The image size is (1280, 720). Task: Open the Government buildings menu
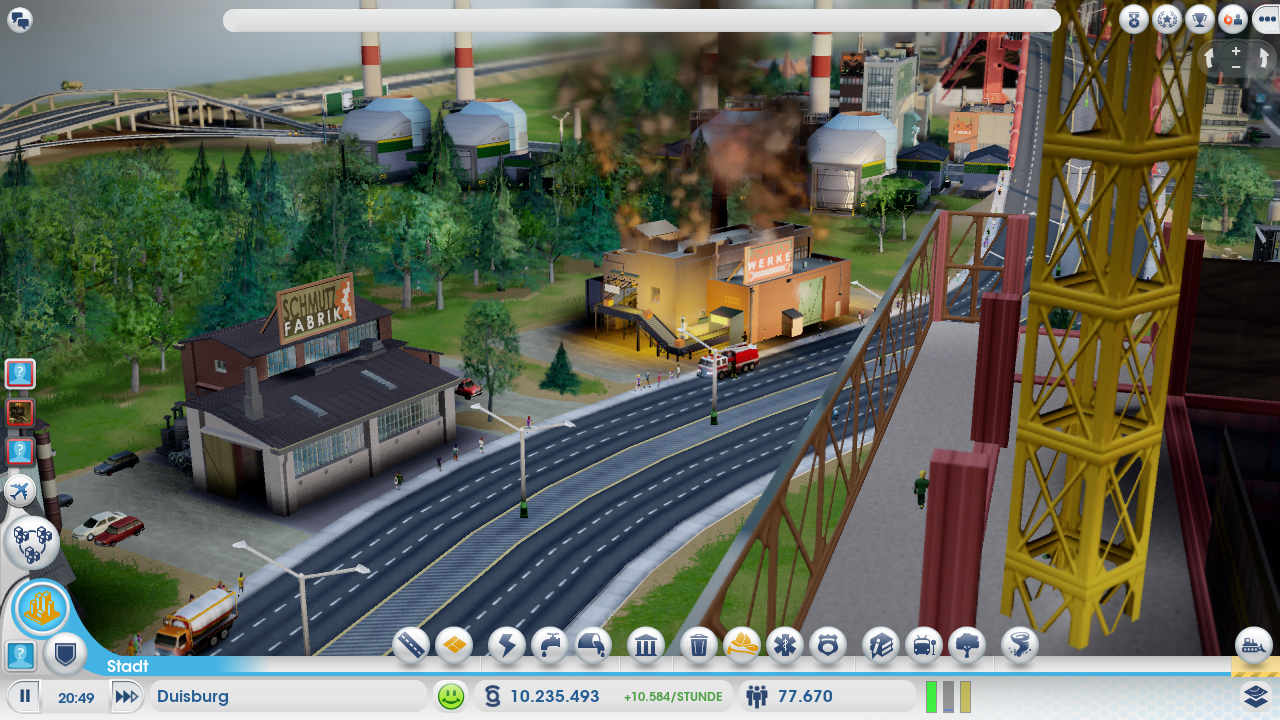[646, 645]
